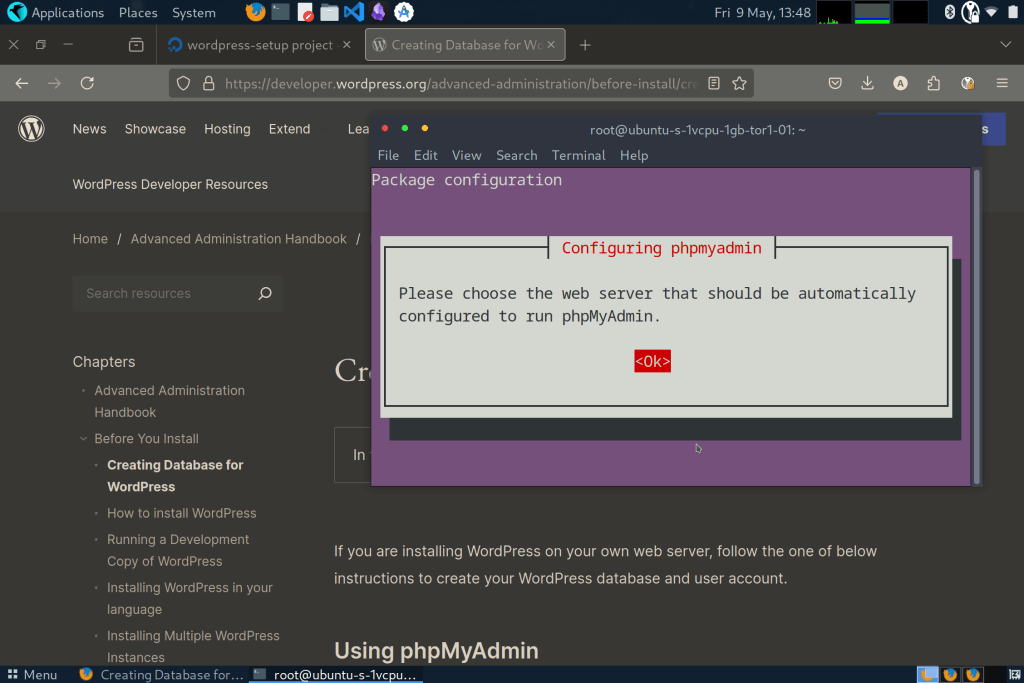Open terminal File menu
This screenshot has width=1024, height=683.
(388, 155)
